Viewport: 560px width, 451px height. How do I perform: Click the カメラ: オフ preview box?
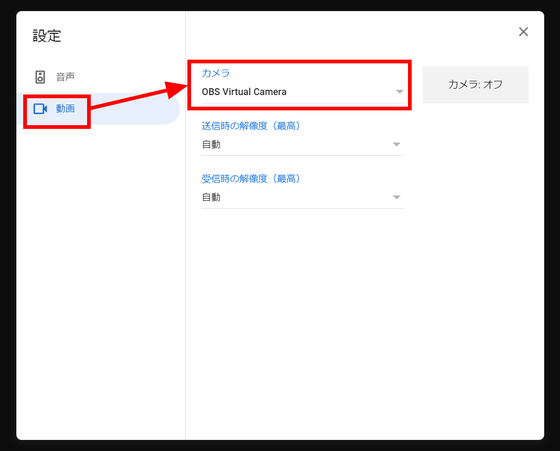coord(475,85)
